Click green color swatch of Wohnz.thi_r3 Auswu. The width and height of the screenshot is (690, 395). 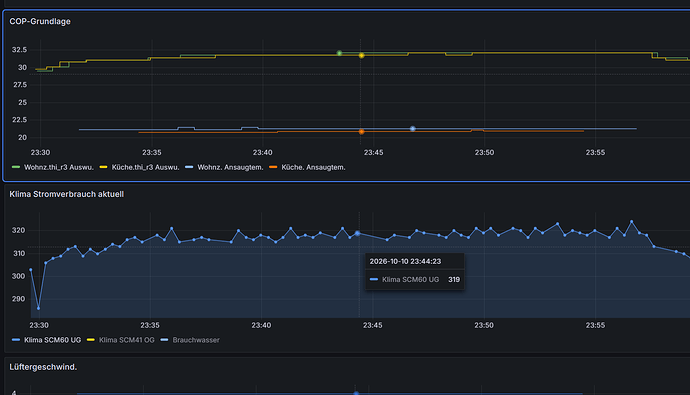coord(16,167)
